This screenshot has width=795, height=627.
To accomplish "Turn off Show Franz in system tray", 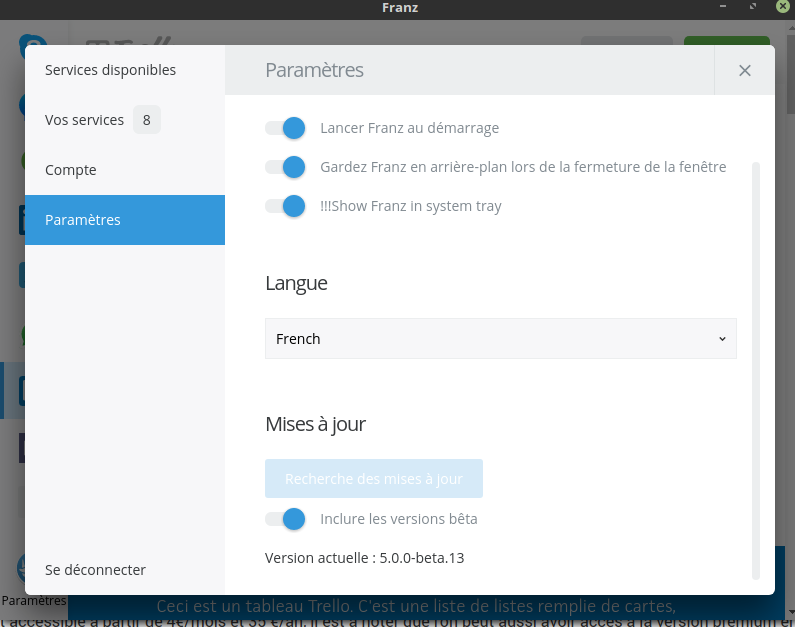I will tap(285, 206).
